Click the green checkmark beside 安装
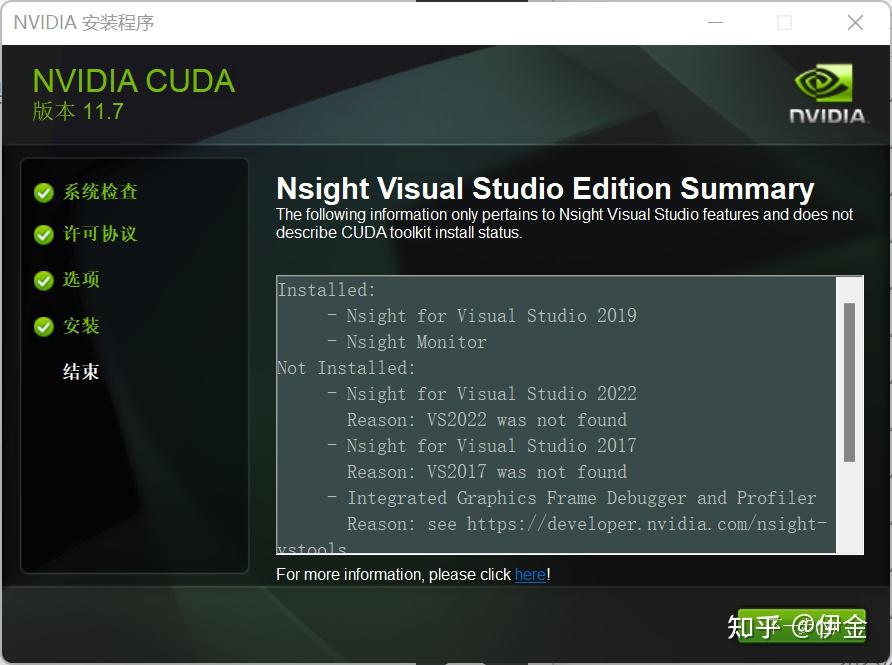 [x=44, y=326]
